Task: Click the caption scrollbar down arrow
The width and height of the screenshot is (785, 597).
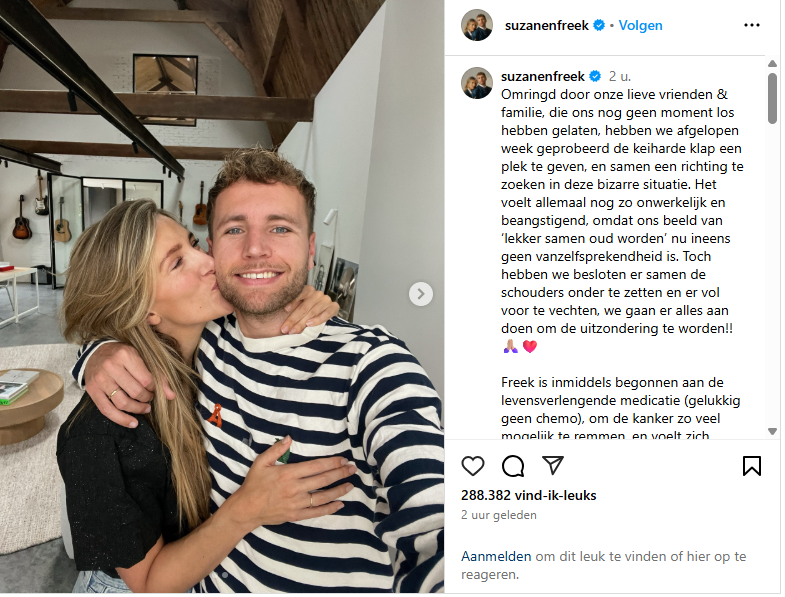Action: click(x=772, y=431)
